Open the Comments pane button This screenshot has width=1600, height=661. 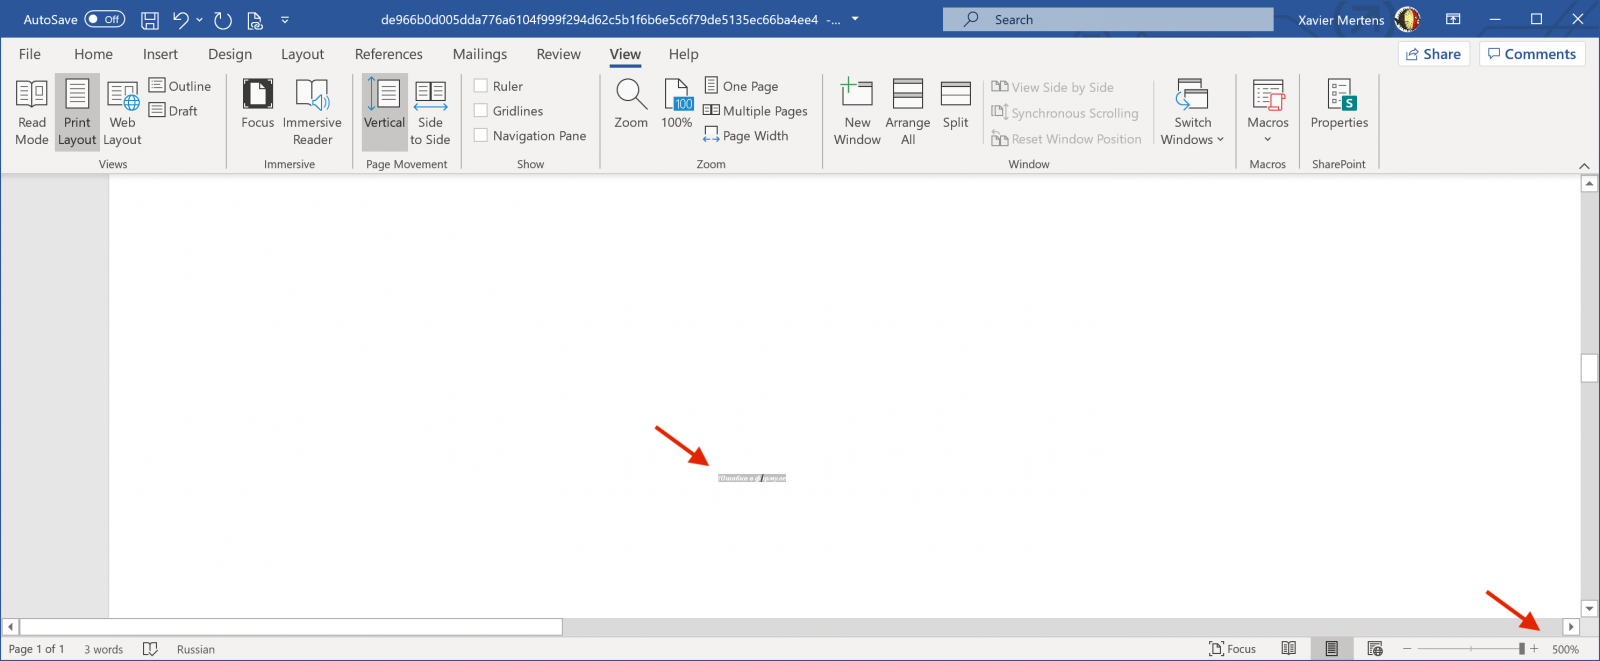click(x=1531, y=54)
